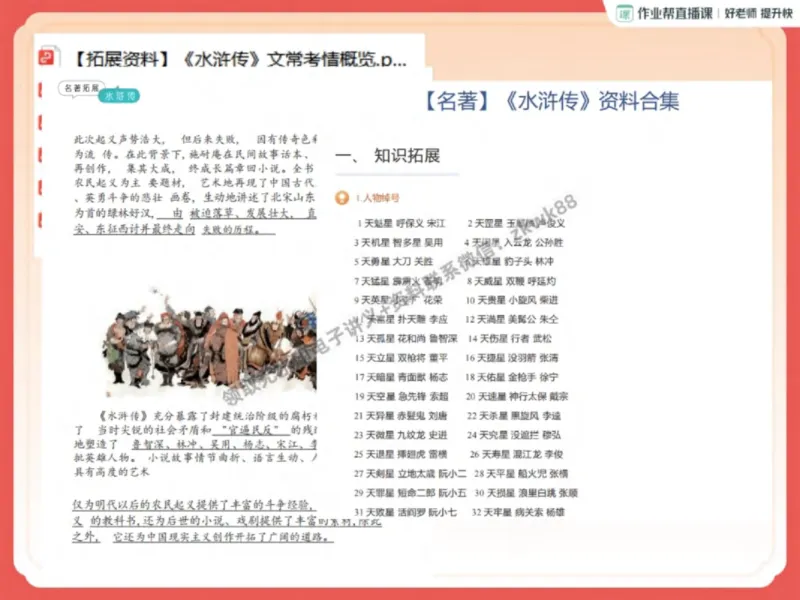The height and width of the screenshot is (600, 800).
Task: Select row 24 天究星 没遮拦 穆弘
Action: (514, 435)
